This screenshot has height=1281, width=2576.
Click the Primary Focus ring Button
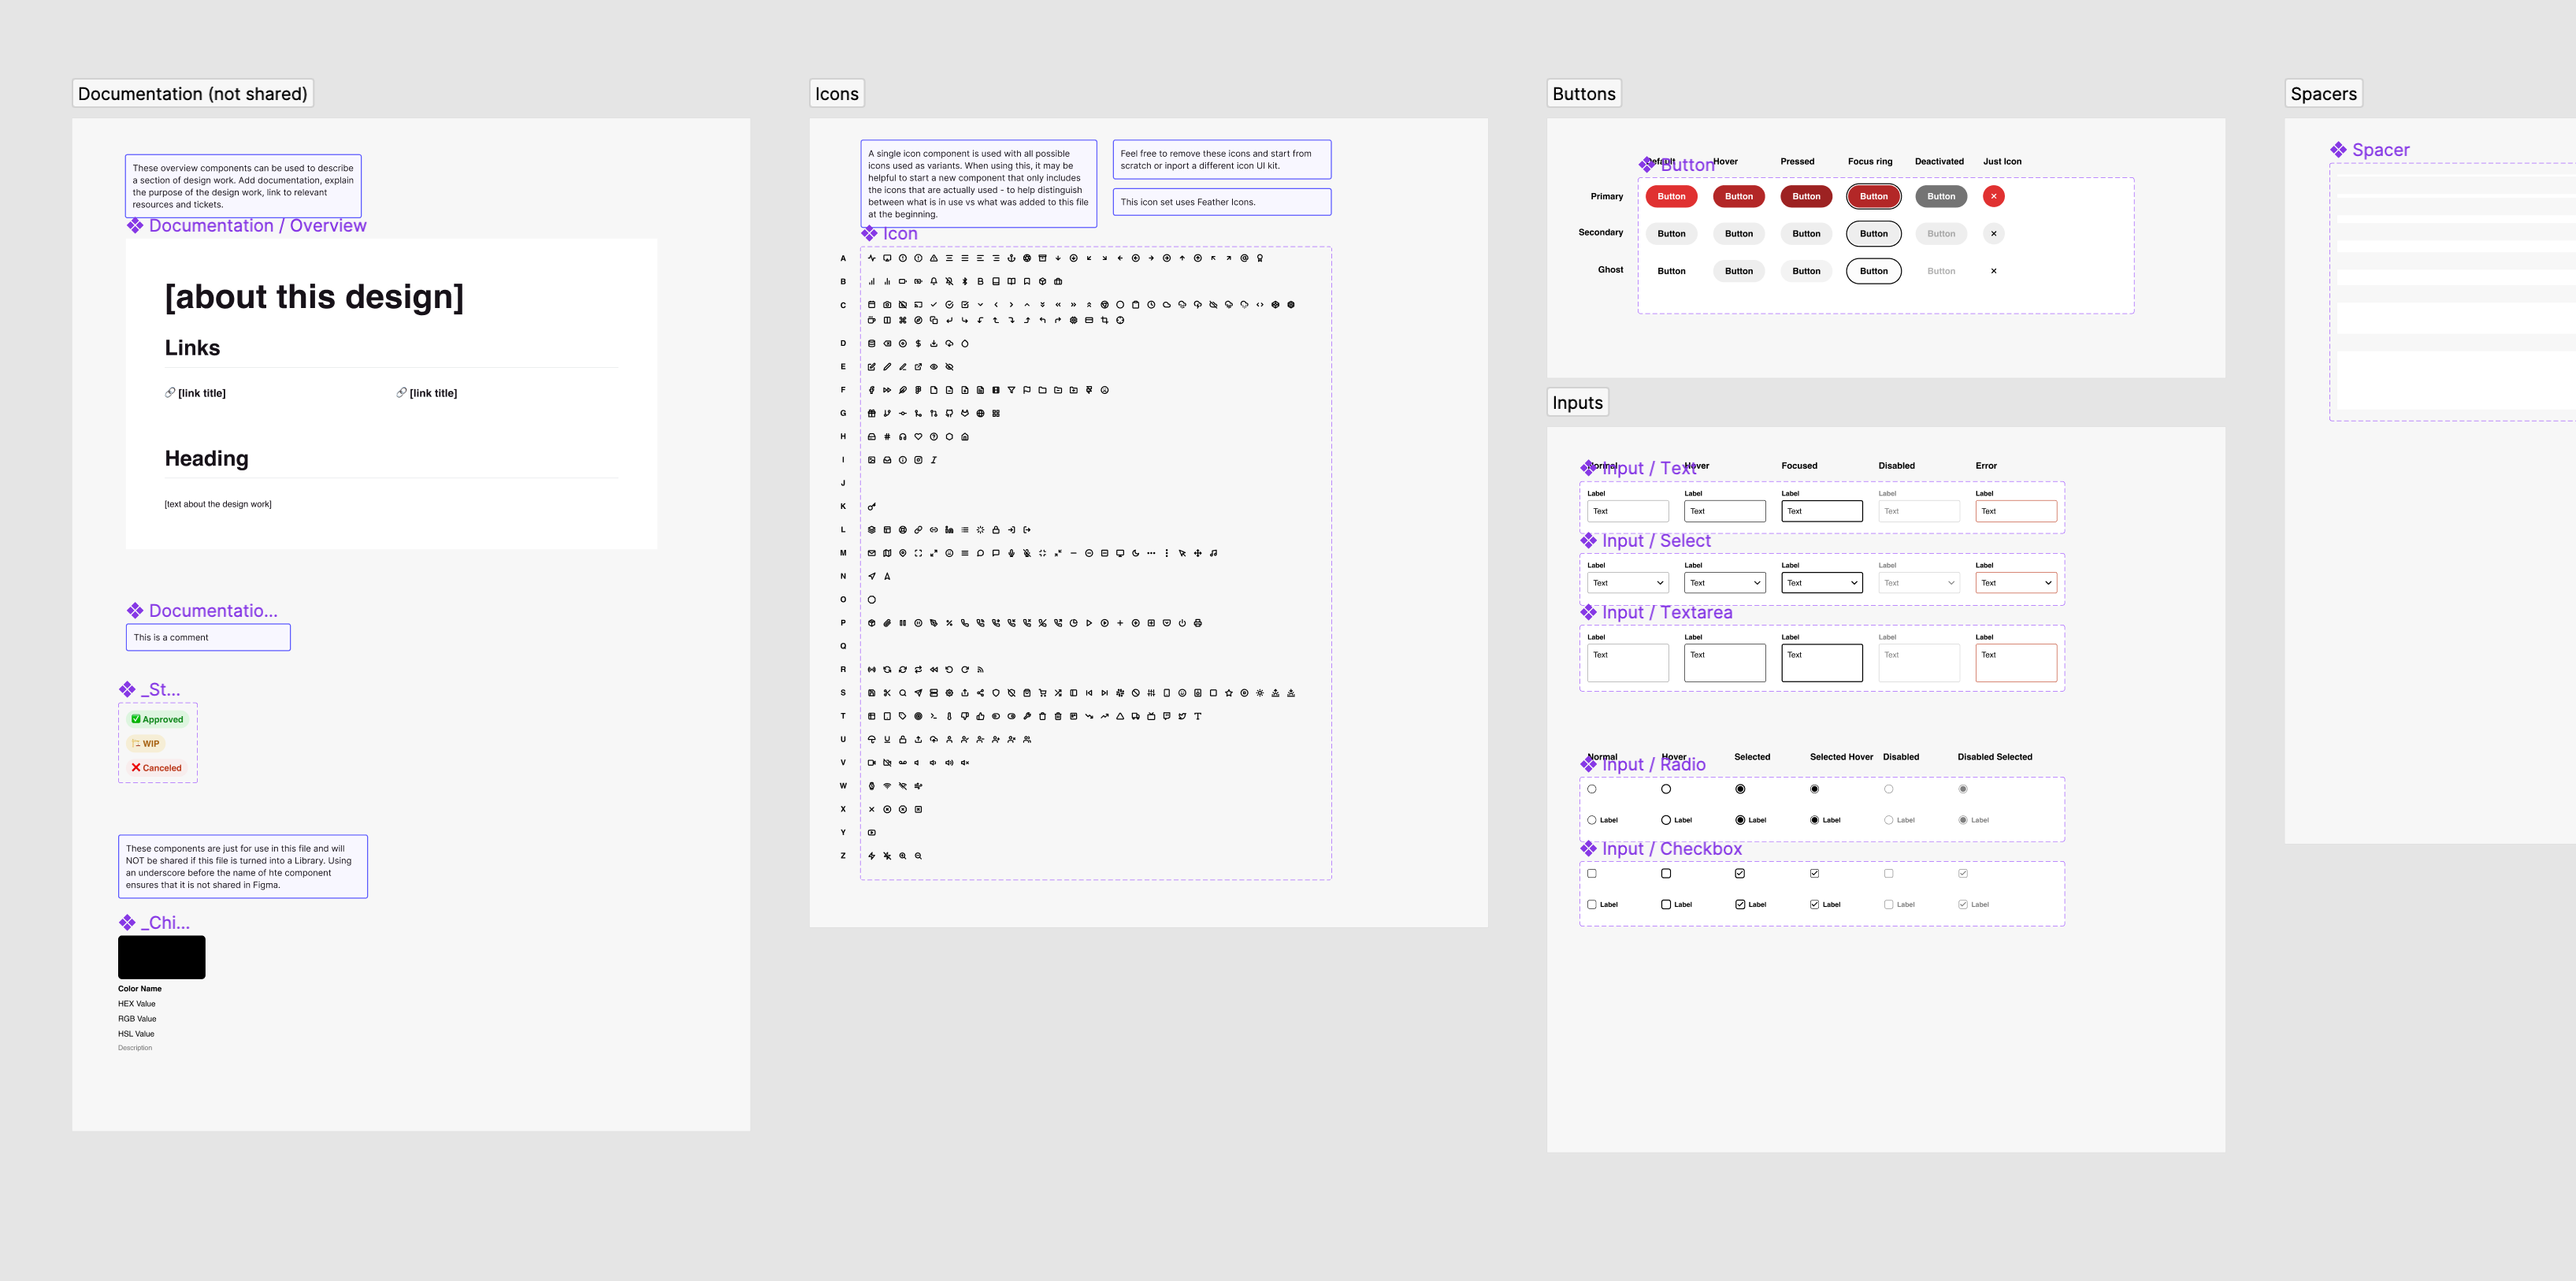(1874, 197)
